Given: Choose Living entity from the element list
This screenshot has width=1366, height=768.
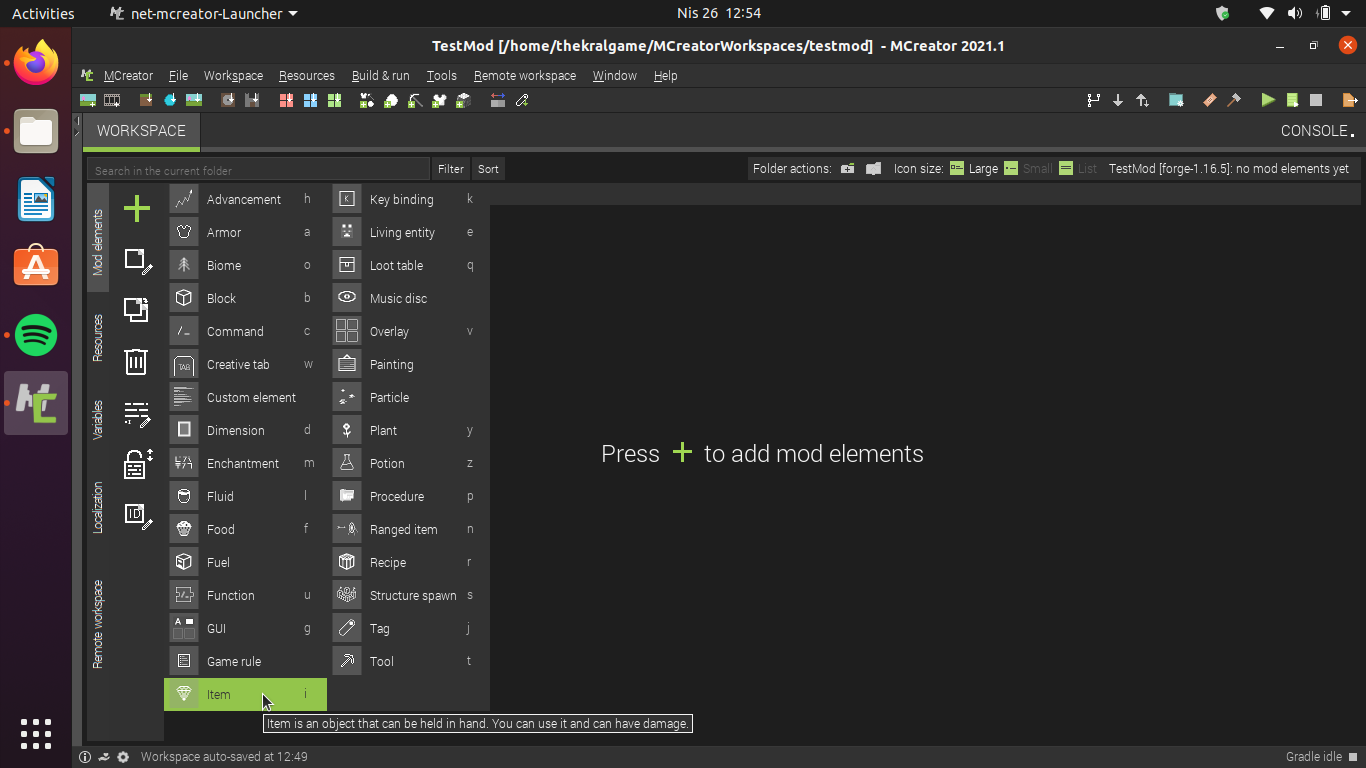Looking at the screenshot, I should click(x=409, y=232).
